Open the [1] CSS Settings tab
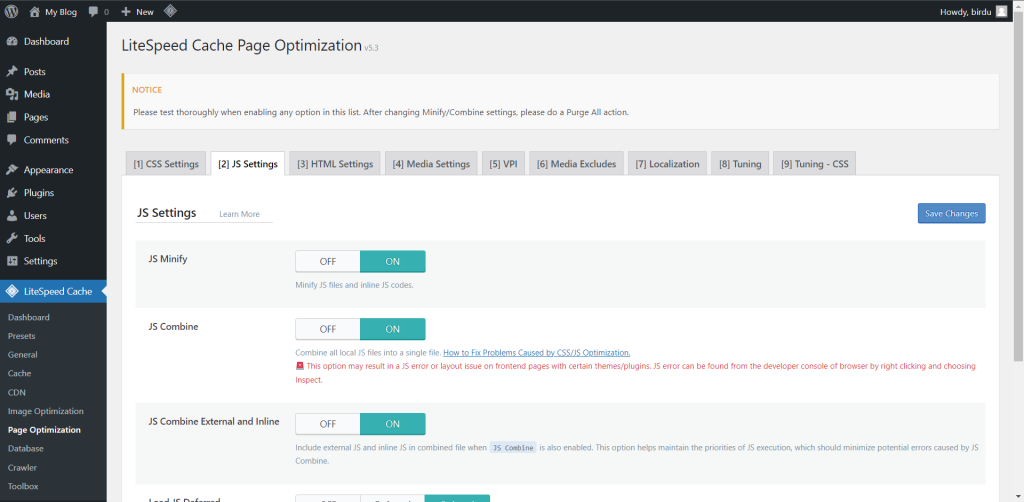The width and height of the screenshot is (1024, 502). click(x=166, y=164)
